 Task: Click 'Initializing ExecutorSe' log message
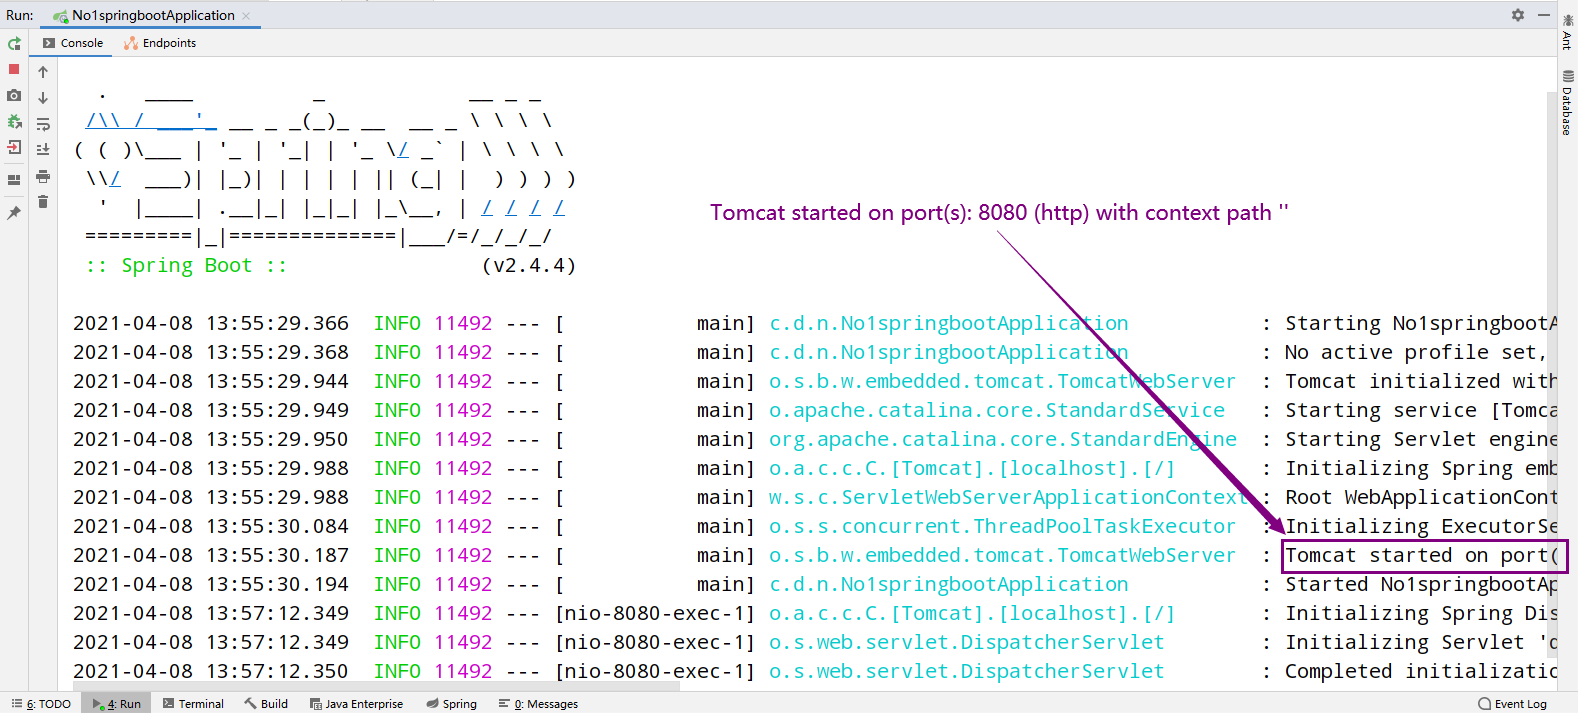point(1420,526)
